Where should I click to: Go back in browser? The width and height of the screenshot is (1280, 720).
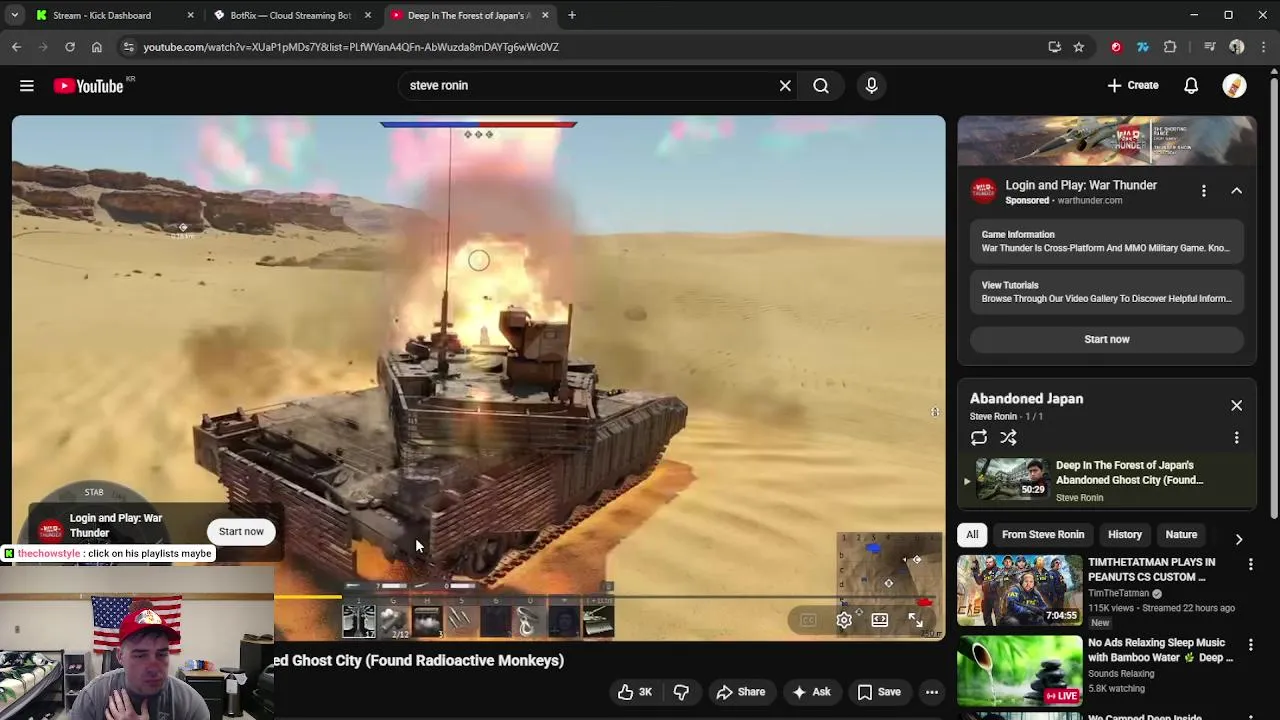click(x=16, y=47)
